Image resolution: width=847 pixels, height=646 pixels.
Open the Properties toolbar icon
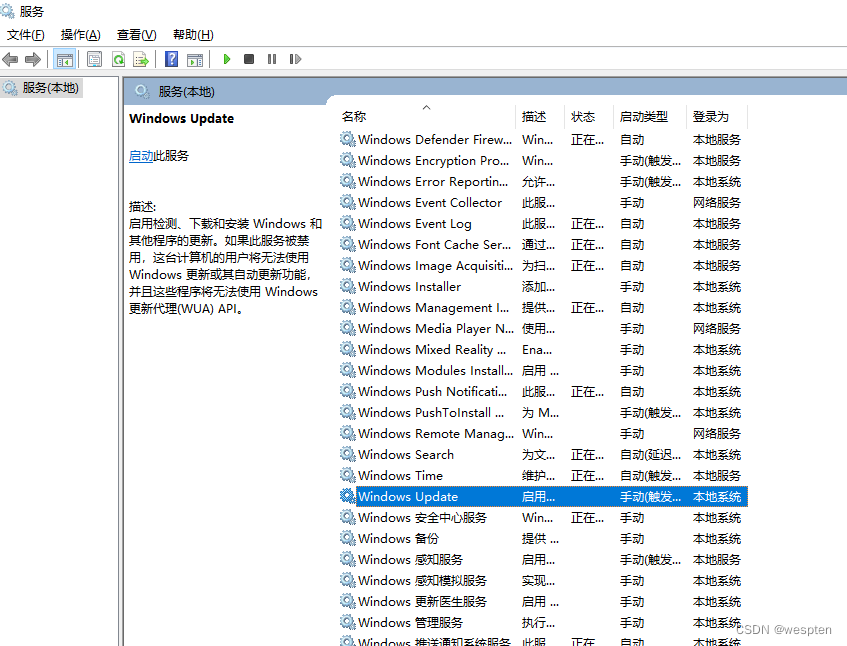point(95,59)
